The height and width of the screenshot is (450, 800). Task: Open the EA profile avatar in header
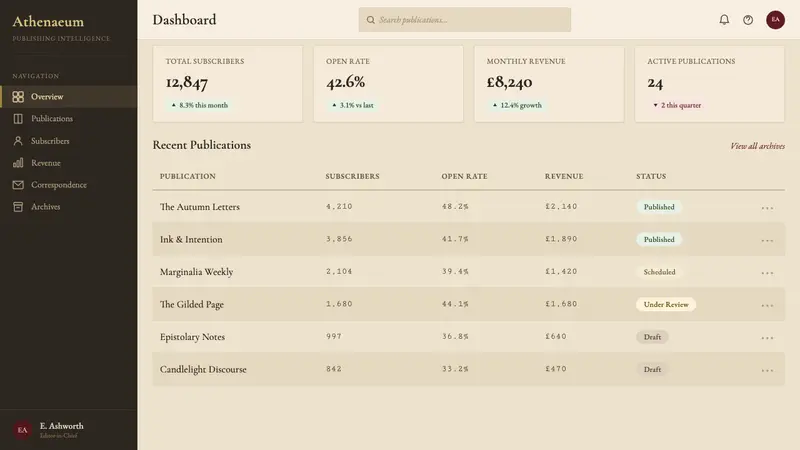775,20
